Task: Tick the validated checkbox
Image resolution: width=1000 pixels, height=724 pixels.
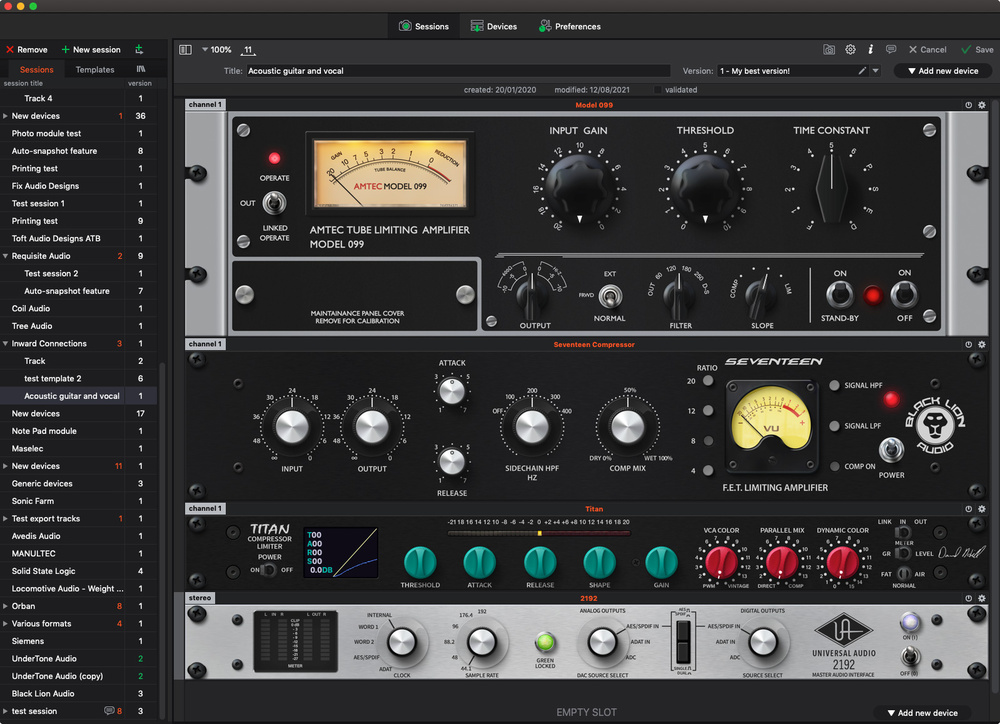Action: 657,90
